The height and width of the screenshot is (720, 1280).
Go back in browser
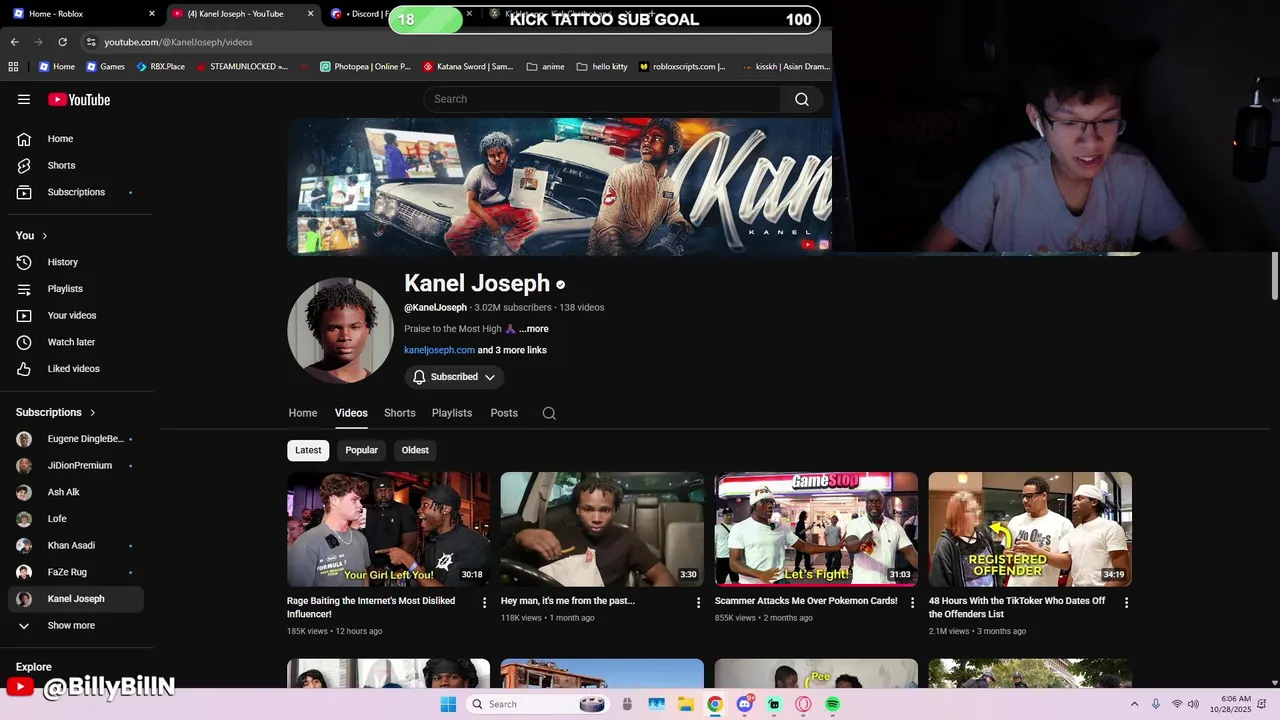click(14, 42)
